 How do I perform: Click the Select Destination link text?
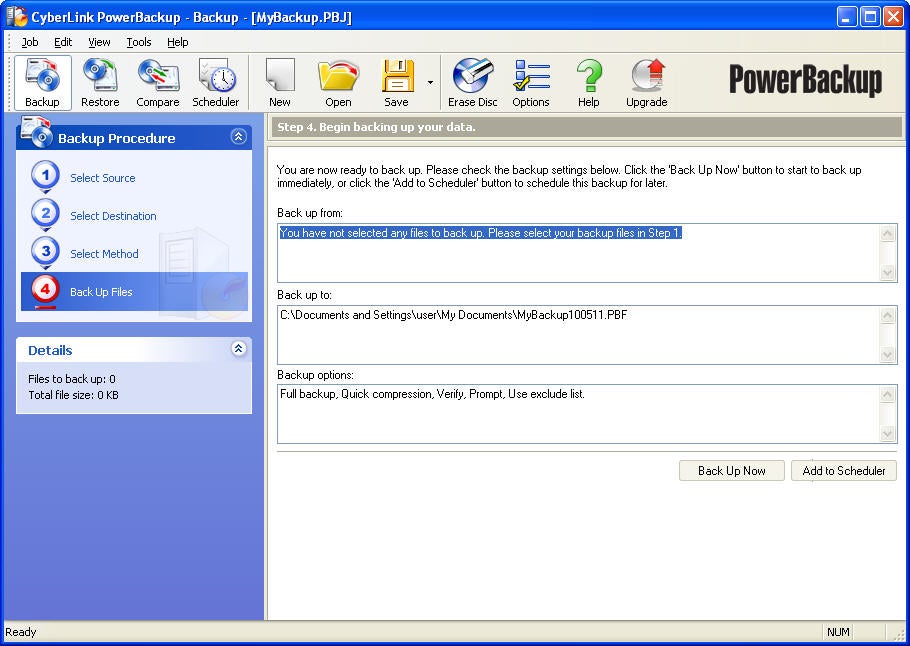(113, 216)
